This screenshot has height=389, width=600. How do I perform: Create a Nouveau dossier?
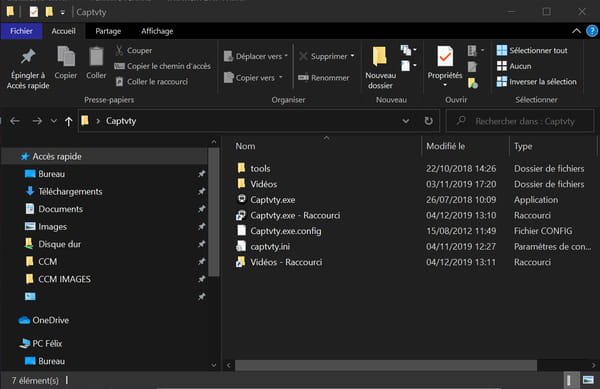tap(380, 68)
